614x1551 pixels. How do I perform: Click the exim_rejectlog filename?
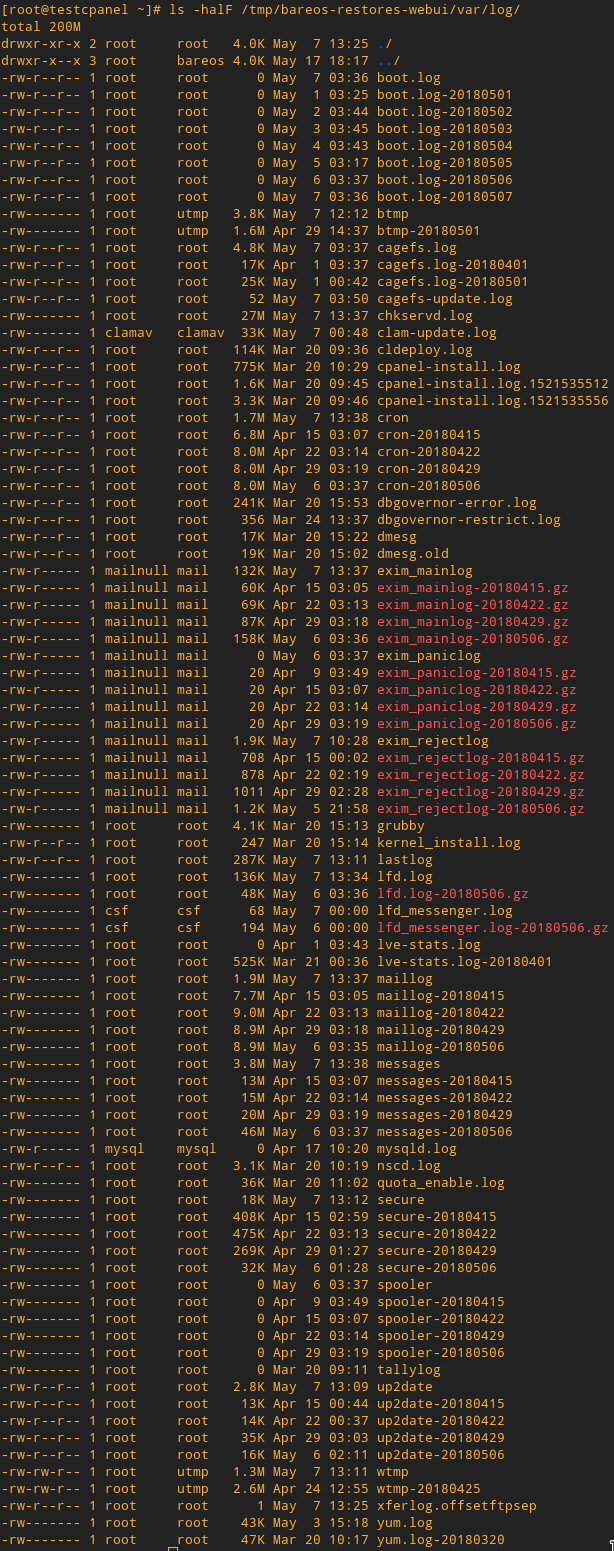(x=432, y=741)
